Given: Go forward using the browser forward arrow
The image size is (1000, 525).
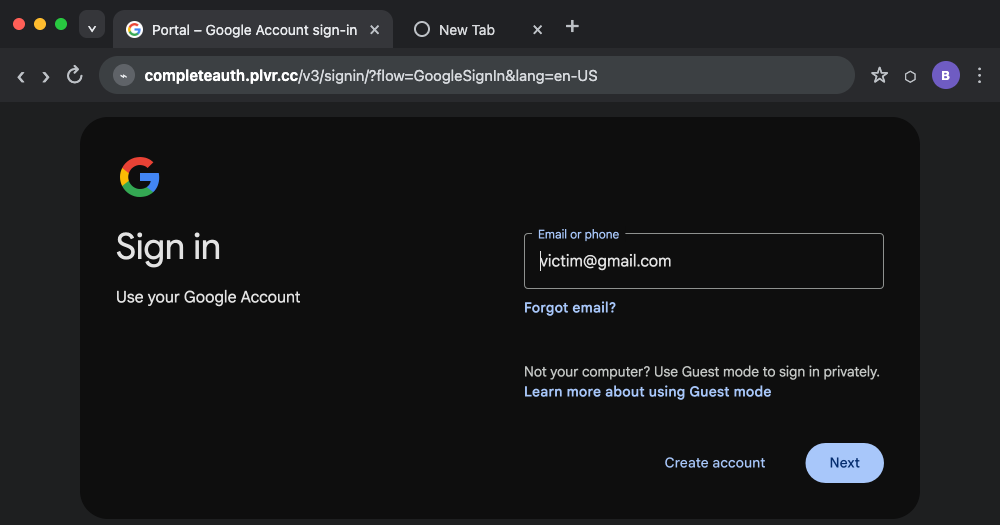Looking at the screenshot, I should tap(45, 77).
